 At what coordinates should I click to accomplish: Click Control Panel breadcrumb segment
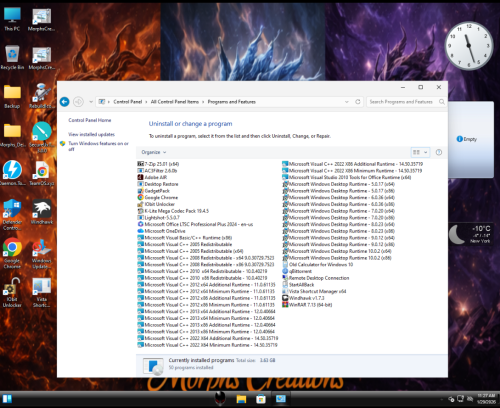(x=128, y=102)
